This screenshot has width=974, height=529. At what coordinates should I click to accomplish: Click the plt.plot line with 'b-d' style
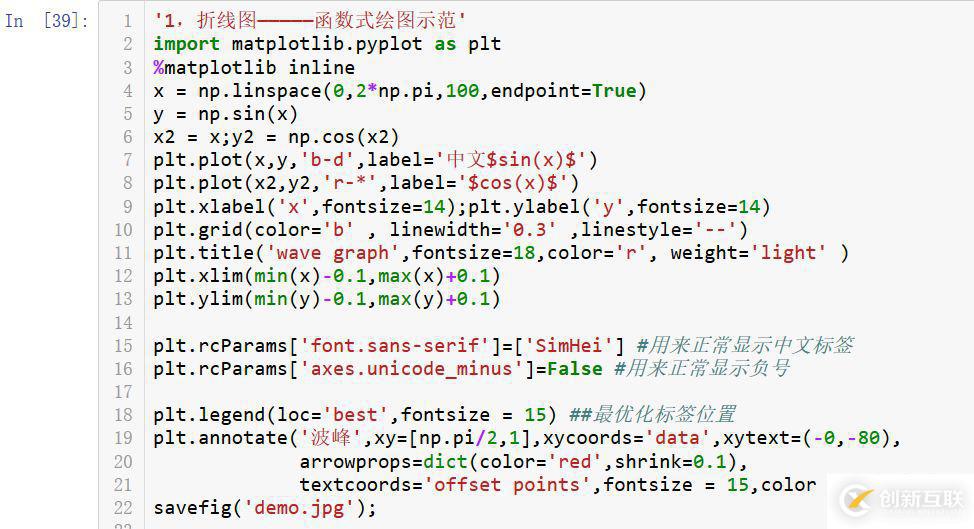point(375,160)
